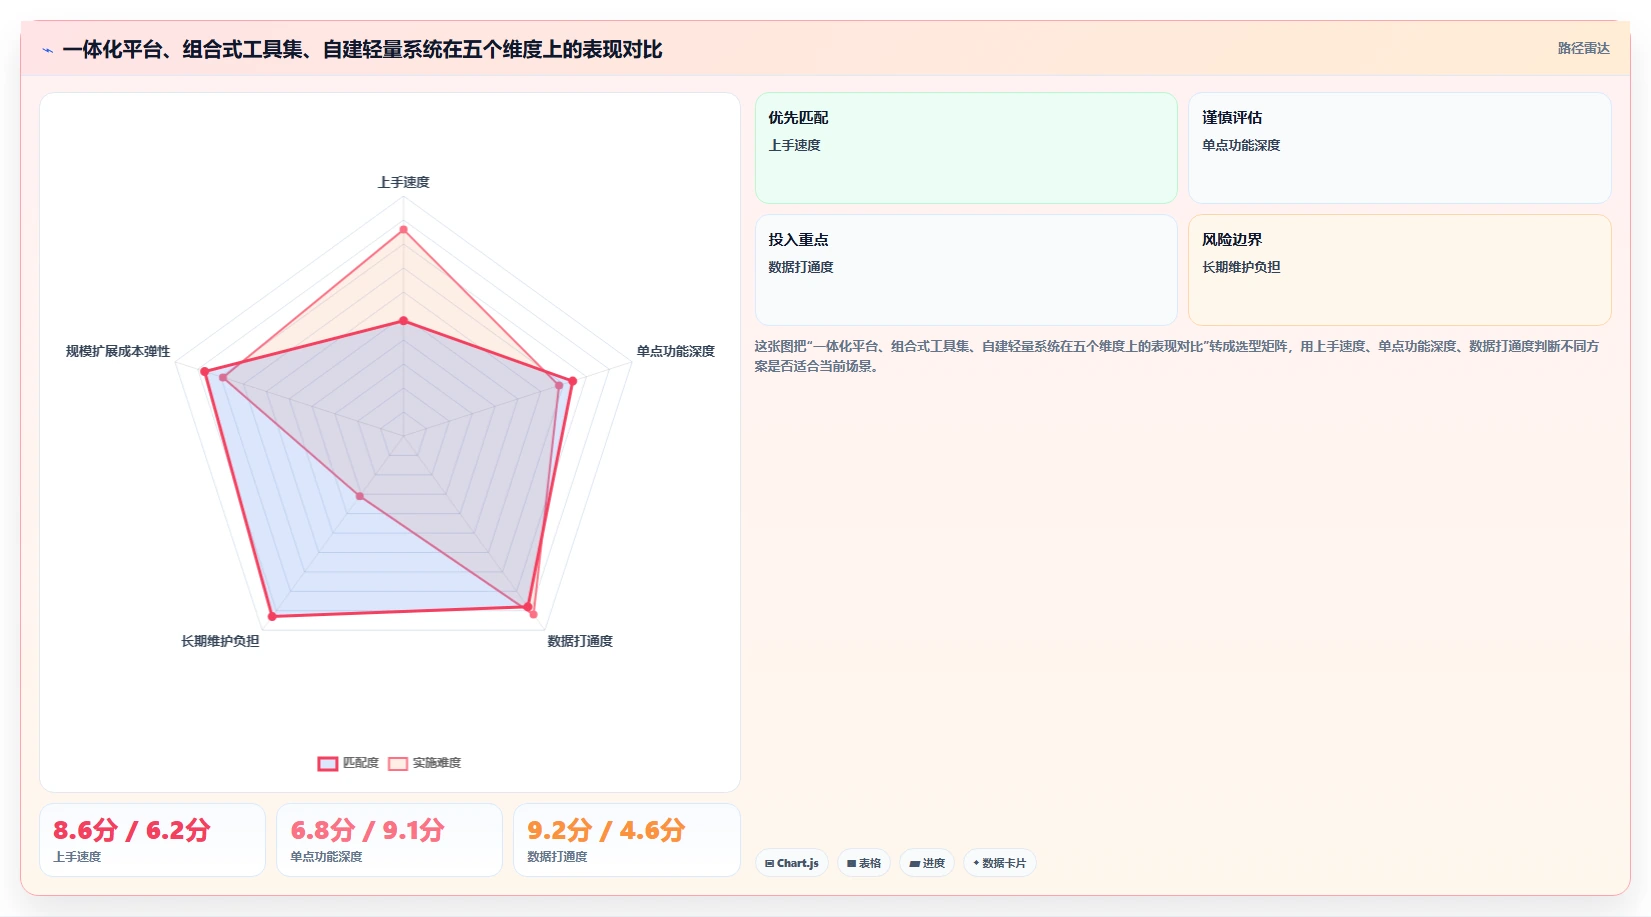The image size is (1651, 917).
Task: Click the 规模扩展成本弹性 axis label on radar
Action: point(118,351)
